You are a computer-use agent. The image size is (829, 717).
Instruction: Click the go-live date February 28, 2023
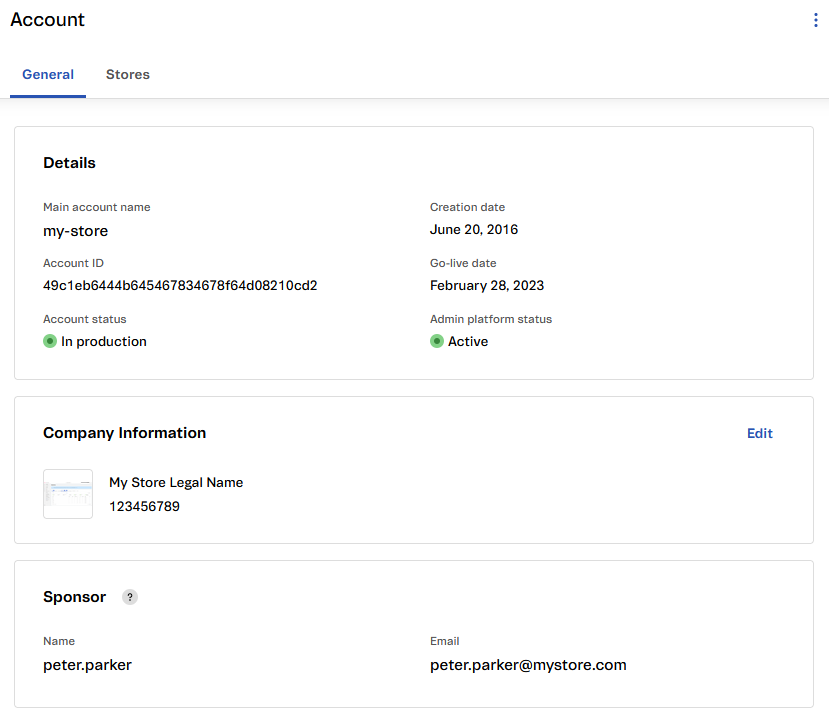[x=487, y=285]
